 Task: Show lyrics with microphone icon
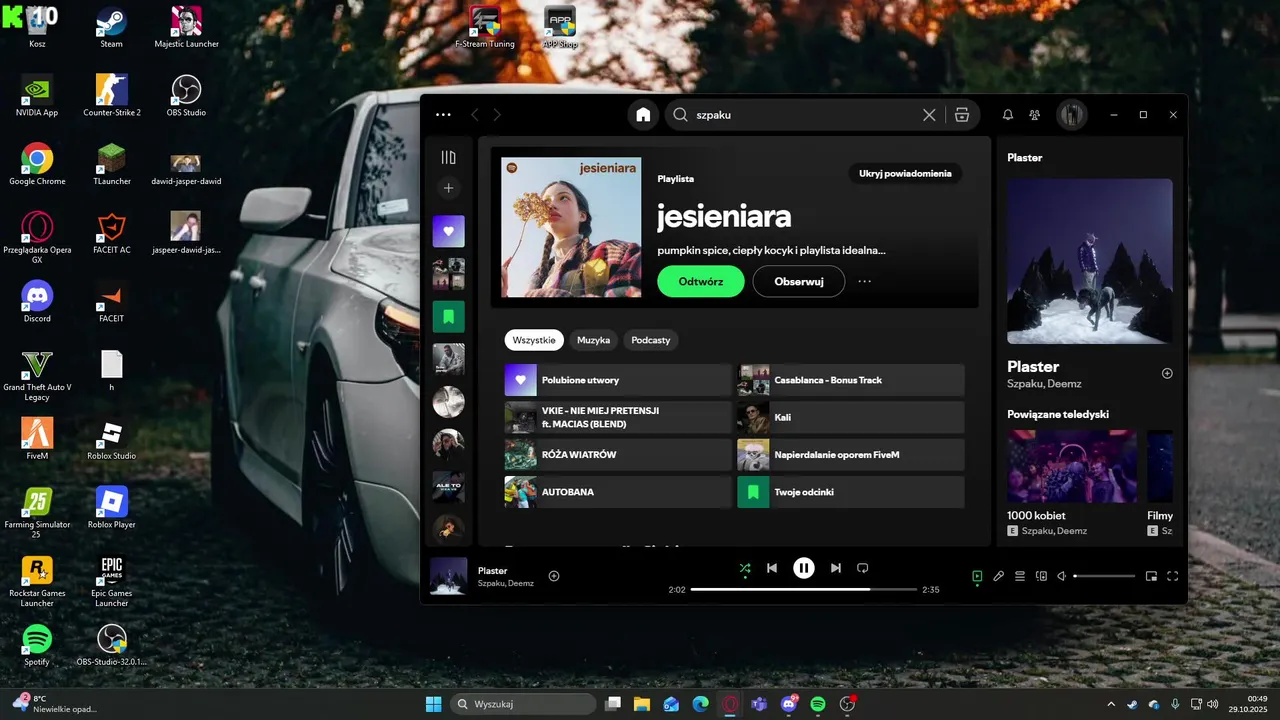point(998,576)
